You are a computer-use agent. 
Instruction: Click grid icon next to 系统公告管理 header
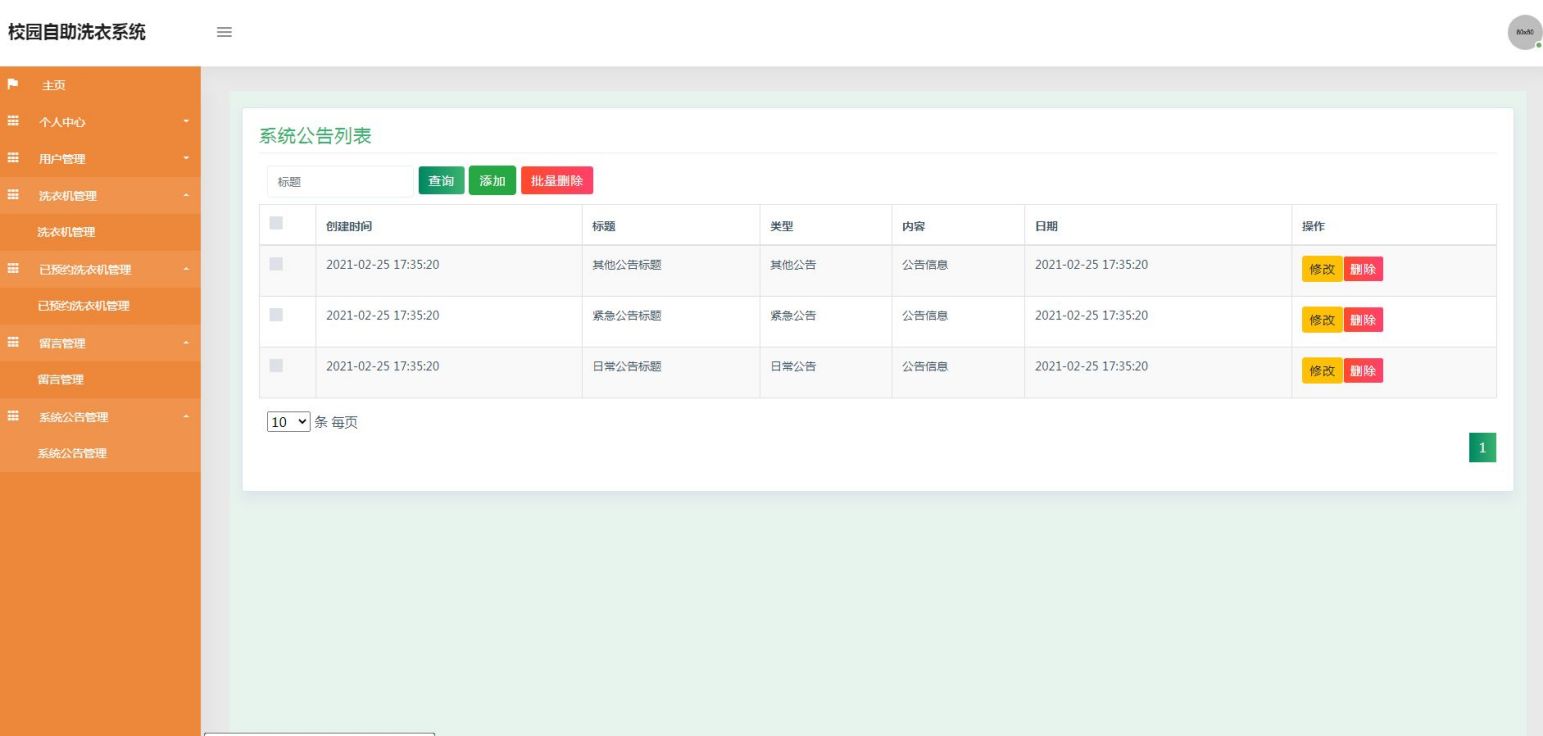click(13, 416)
